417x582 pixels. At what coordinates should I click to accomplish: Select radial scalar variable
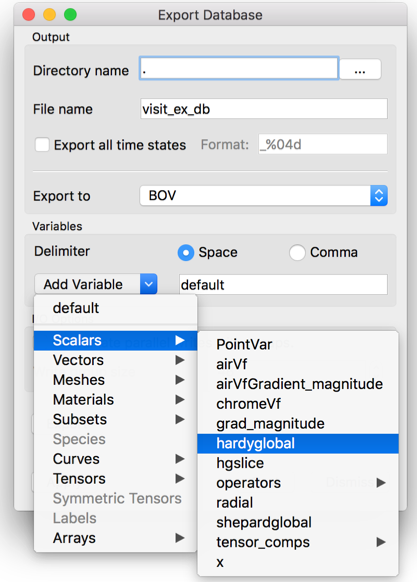tap(298, 503)
